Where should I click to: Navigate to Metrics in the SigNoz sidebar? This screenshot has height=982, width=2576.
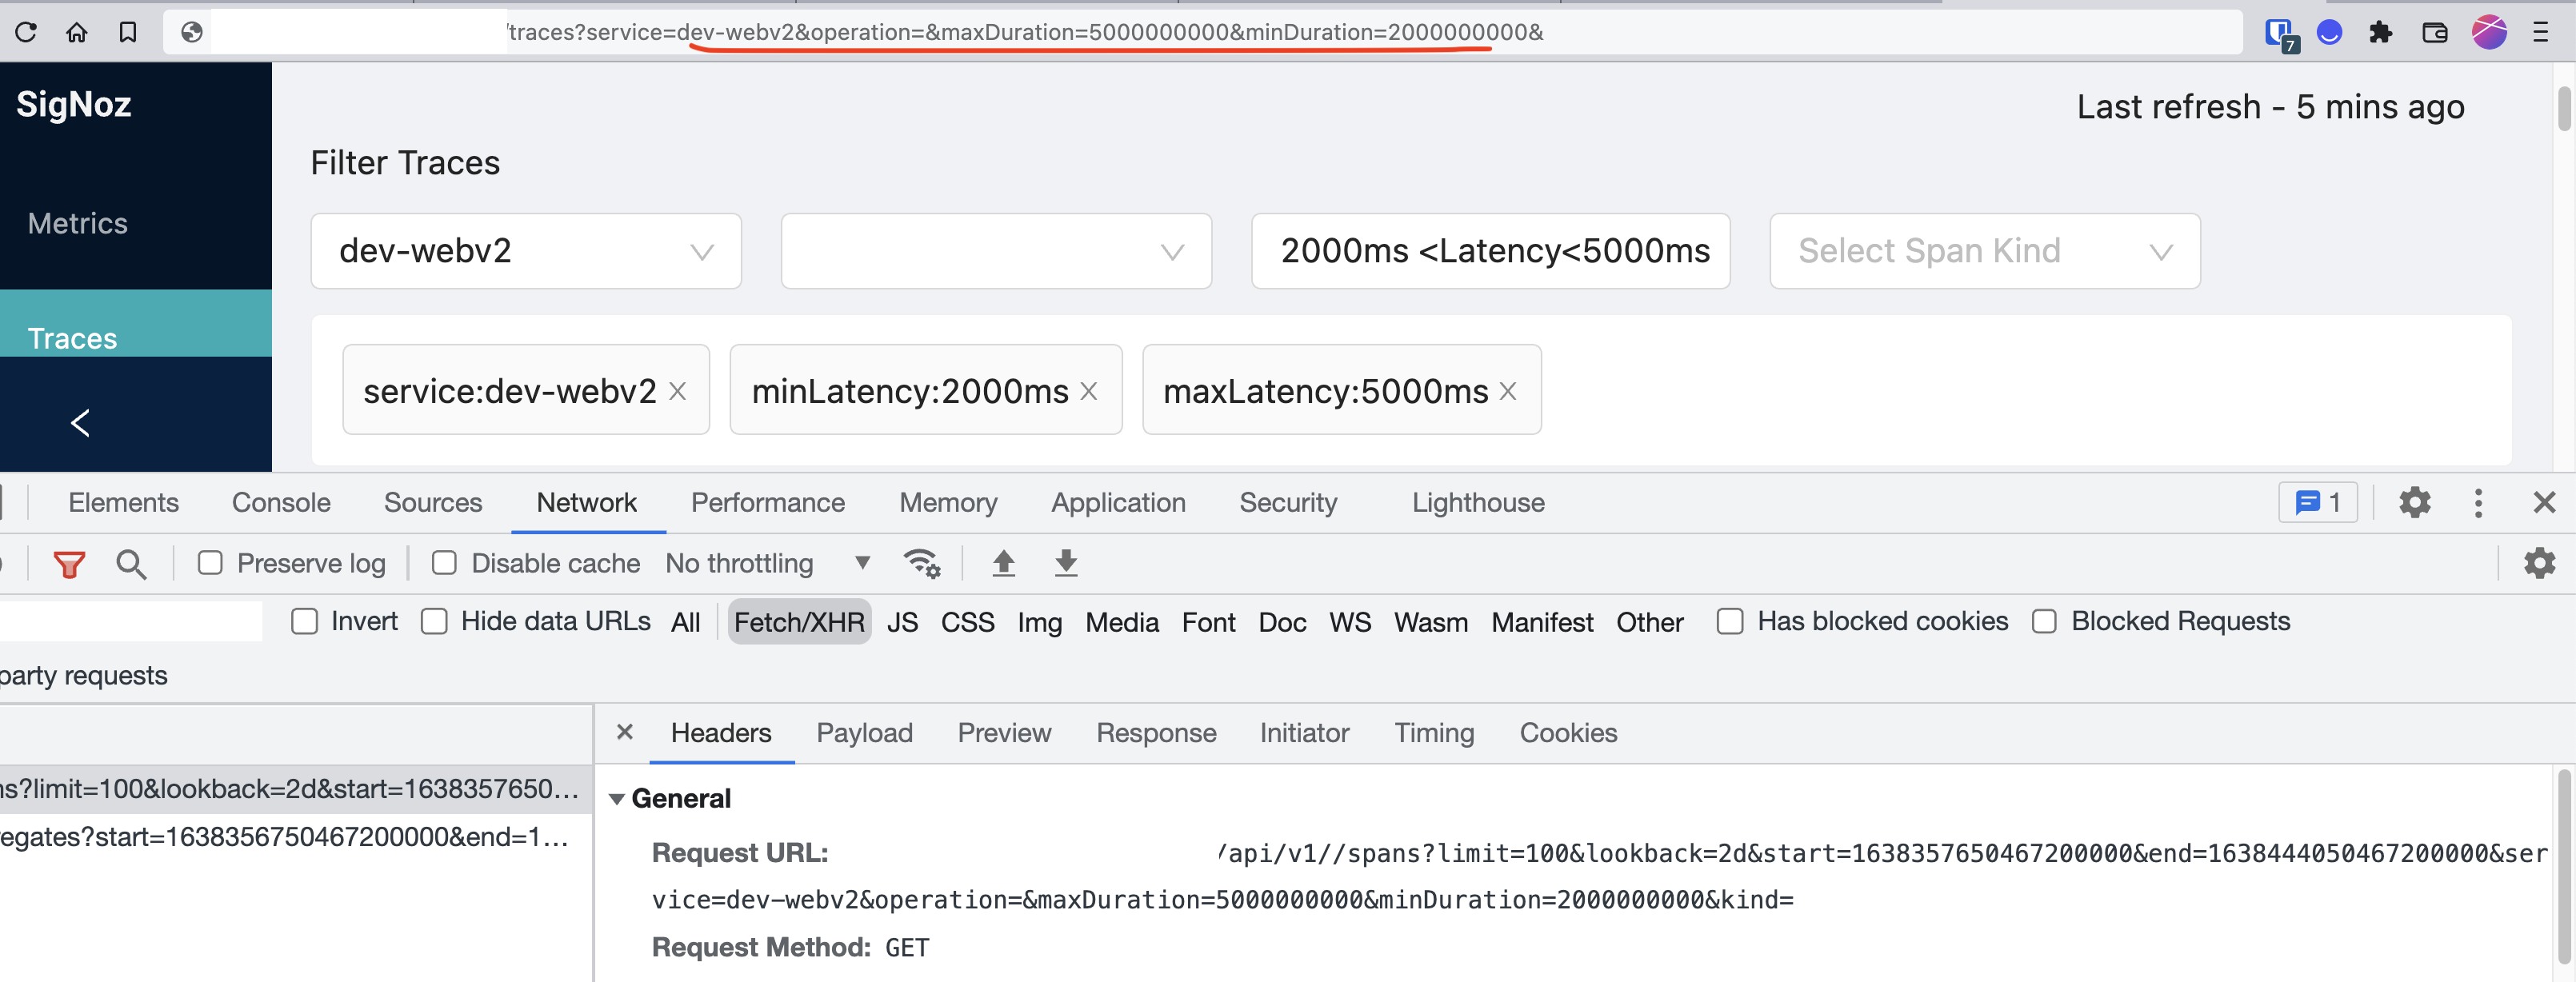click(77, 223)
